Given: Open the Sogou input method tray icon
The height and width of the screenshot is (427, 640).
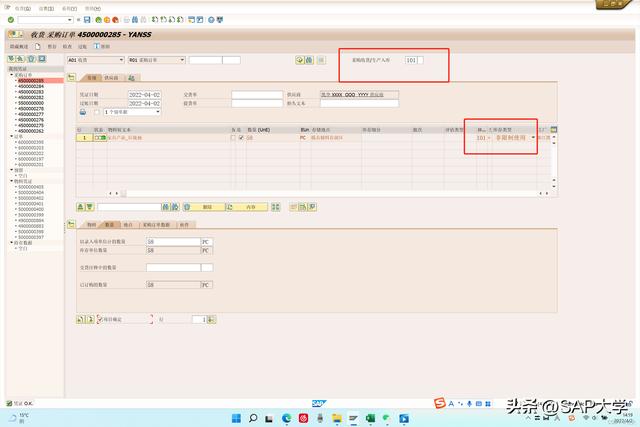Looking at the screenshot, I should pyautogui.click(x=439, y=403).
